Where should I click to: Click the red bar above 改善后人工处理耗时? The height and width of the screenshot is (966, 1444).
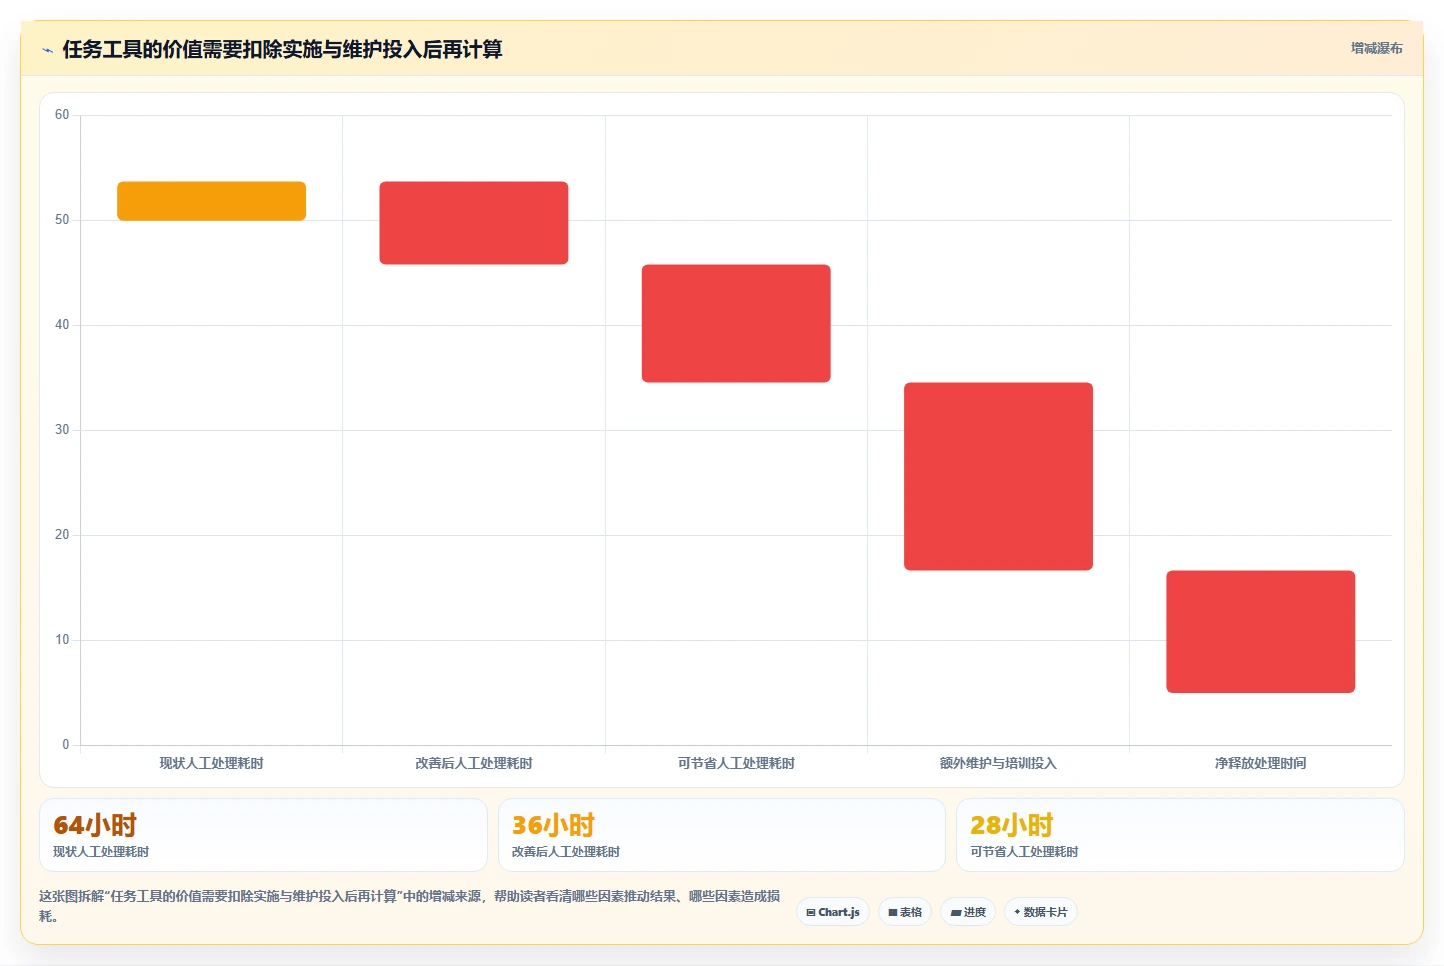(474, 223)
